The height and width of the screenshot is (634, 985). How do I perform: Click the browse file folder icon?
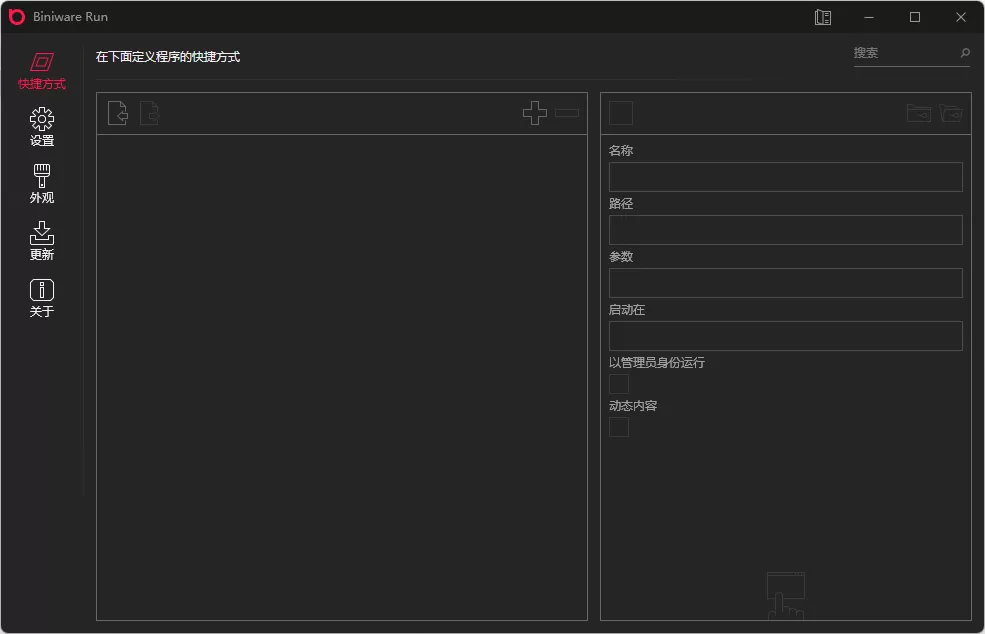pos(918,113)
